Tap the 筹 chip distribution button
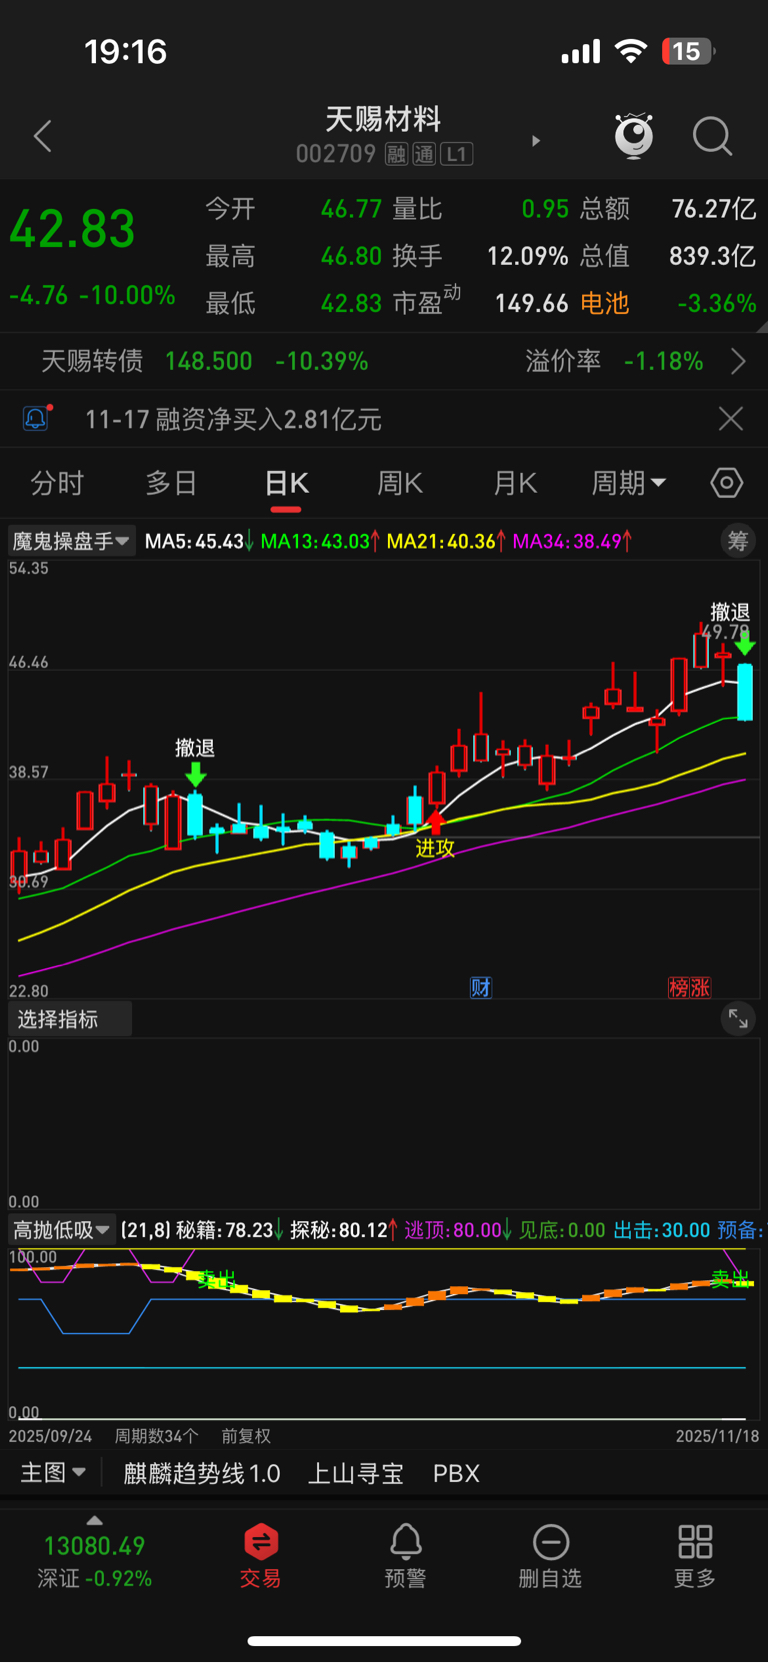This screenshot has height=1663, width=768. coord(738,541)
